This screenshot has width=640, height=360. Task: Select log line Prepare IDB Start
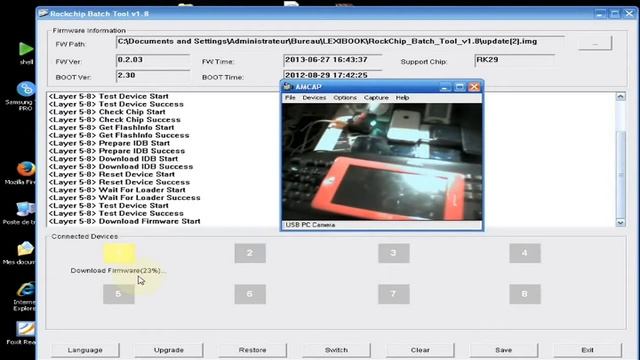pyautogui.click(x=109, y=143)
